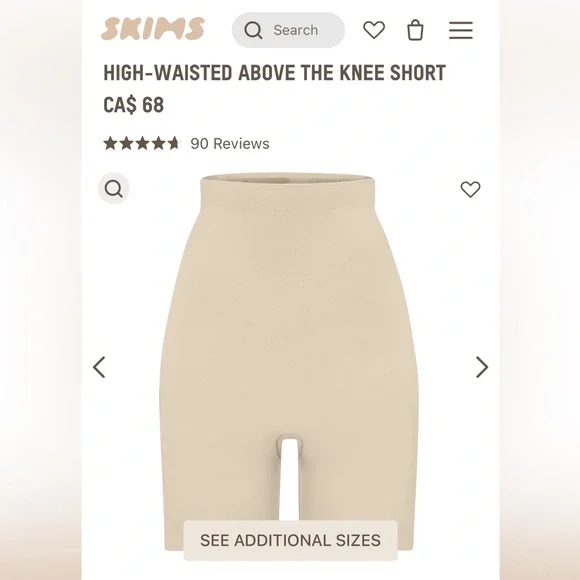This screenshot has height=580, width=580.
Task: Click the CA$ 68 price text
Action: click(134, 105)
